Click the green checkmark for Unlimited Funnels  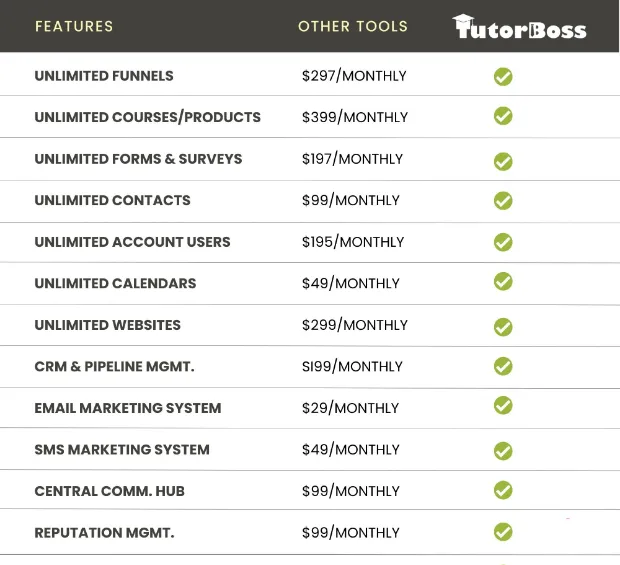[503, 77]
